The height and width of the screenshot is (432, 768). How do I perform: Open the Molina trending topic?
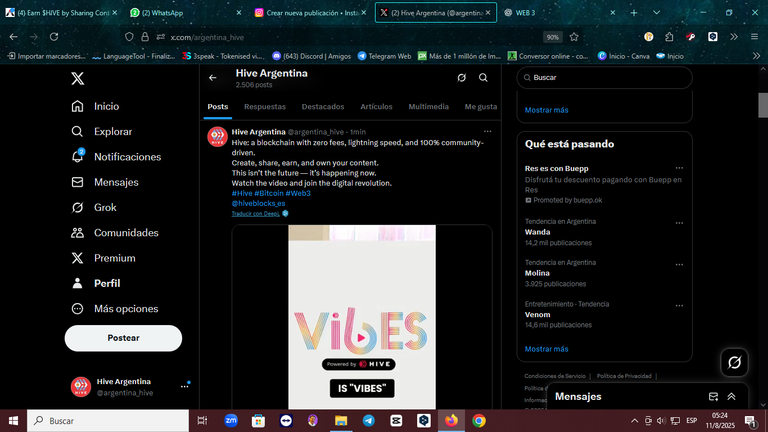[537, 273]
